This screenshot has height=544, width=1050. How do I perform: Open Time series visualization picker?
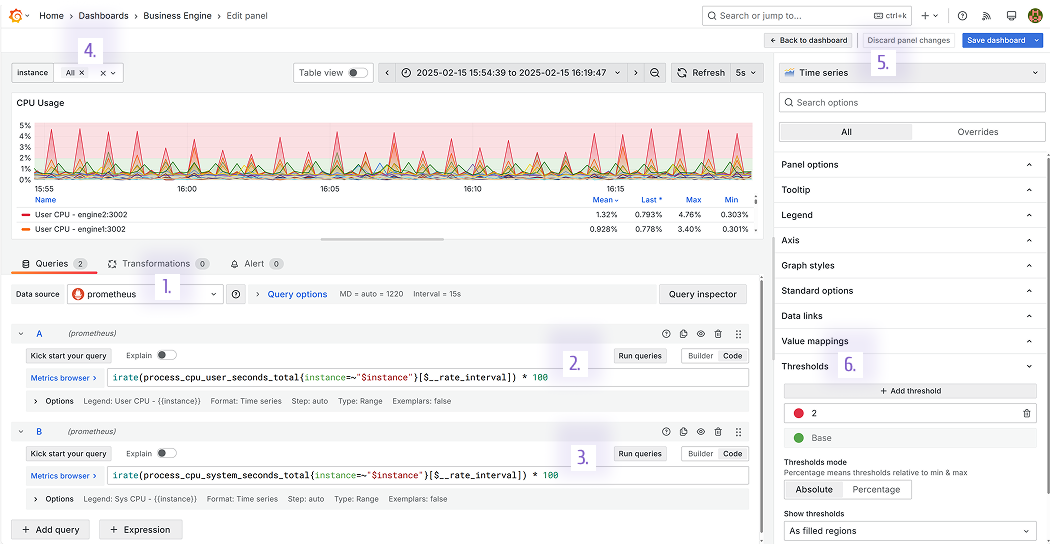tap(911, 72)
